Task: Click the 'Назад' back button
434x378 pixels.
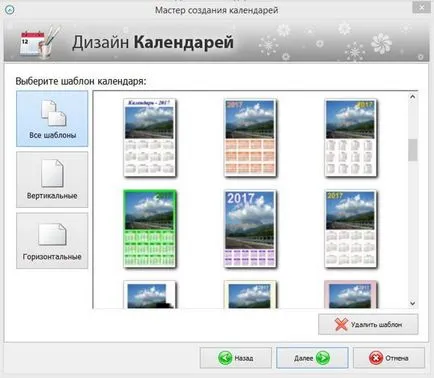Action: [x=236, y=358]
